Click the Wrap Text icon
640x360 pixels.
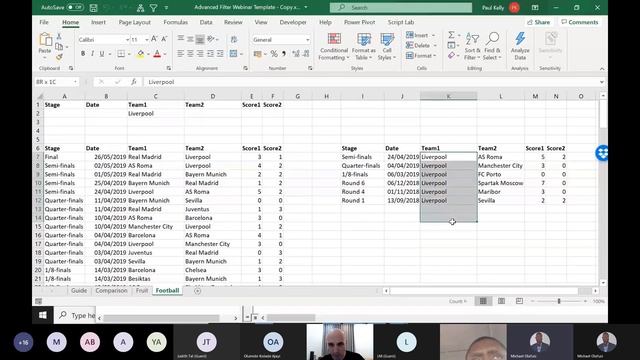click(234, 39)
